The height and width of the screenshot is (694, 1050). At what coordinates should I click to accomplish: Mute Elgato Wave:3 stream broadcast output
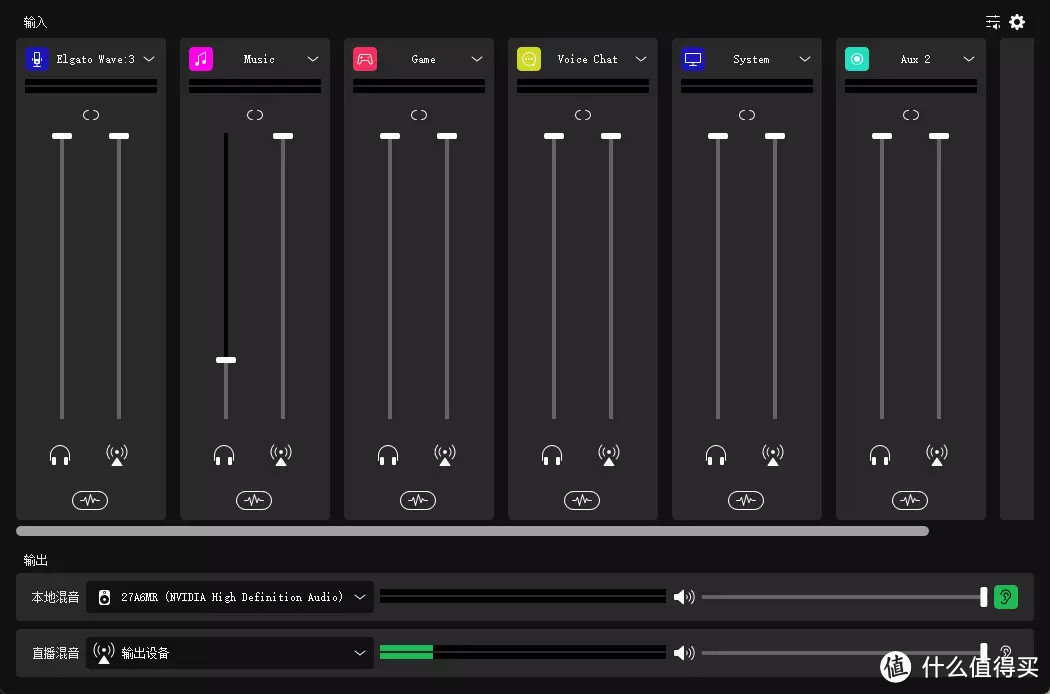(117, 456)
